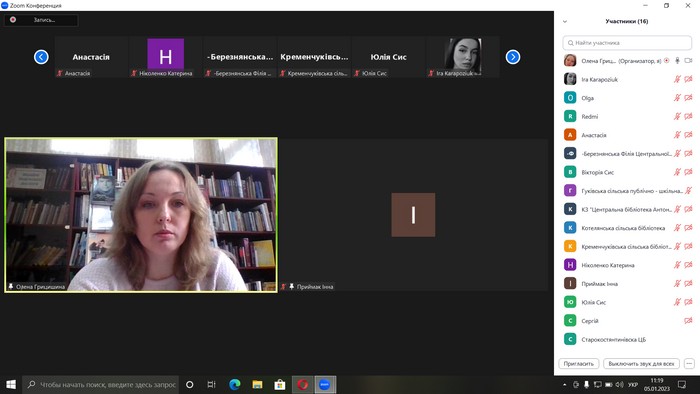Select Кременчуківська сільська бібліот row in list
This screenshot has width=700, height=394.
point(627,246)
